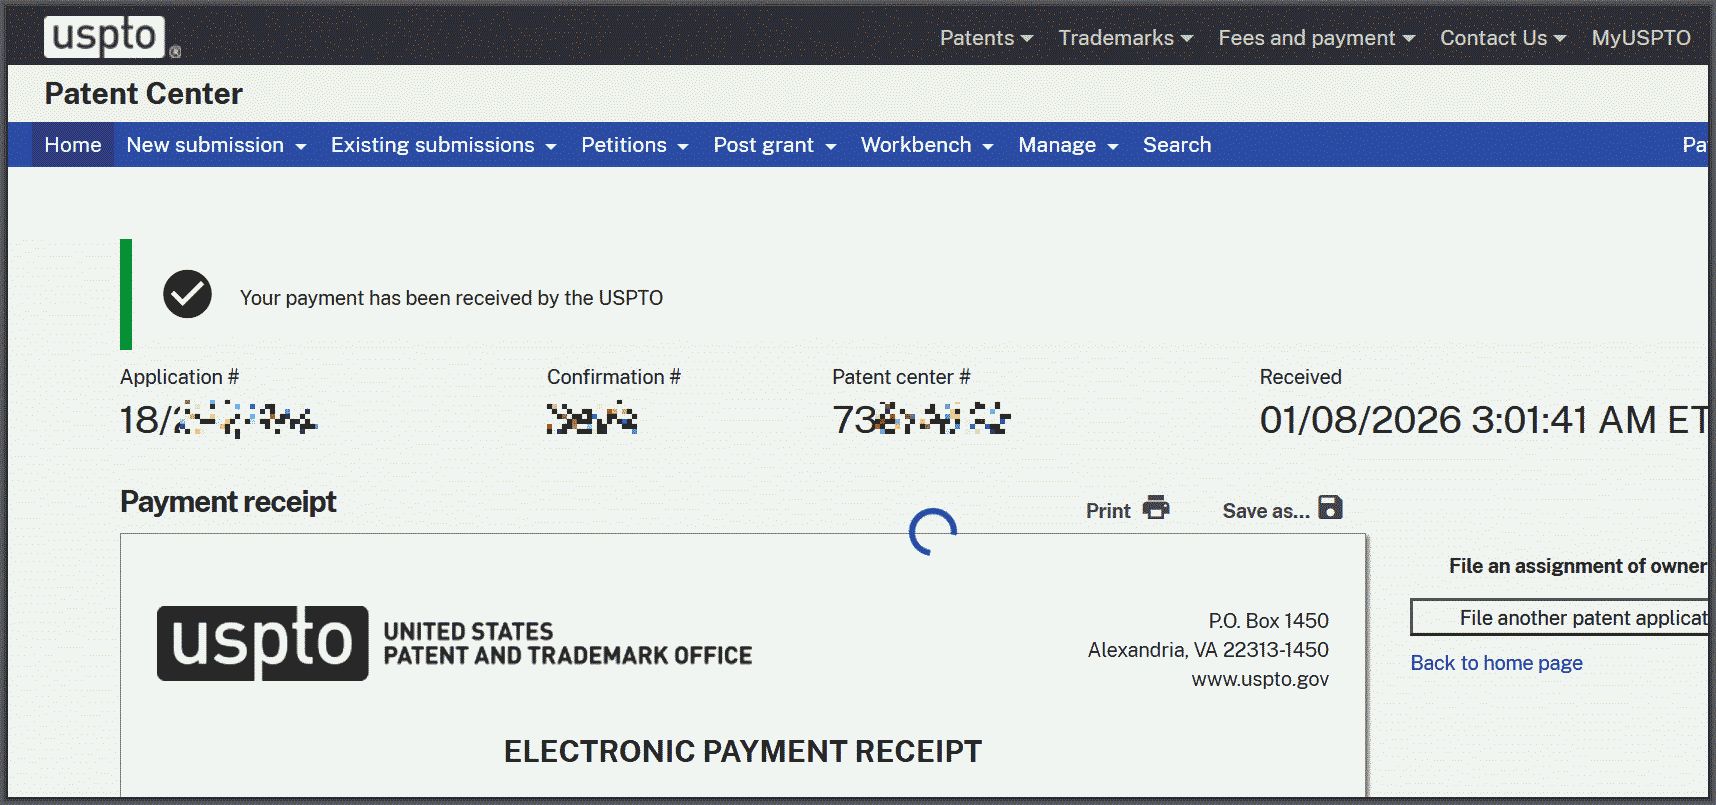1716x805 pixels.
Task: Open the New submission menu
Action: click(x=216, y=145)
